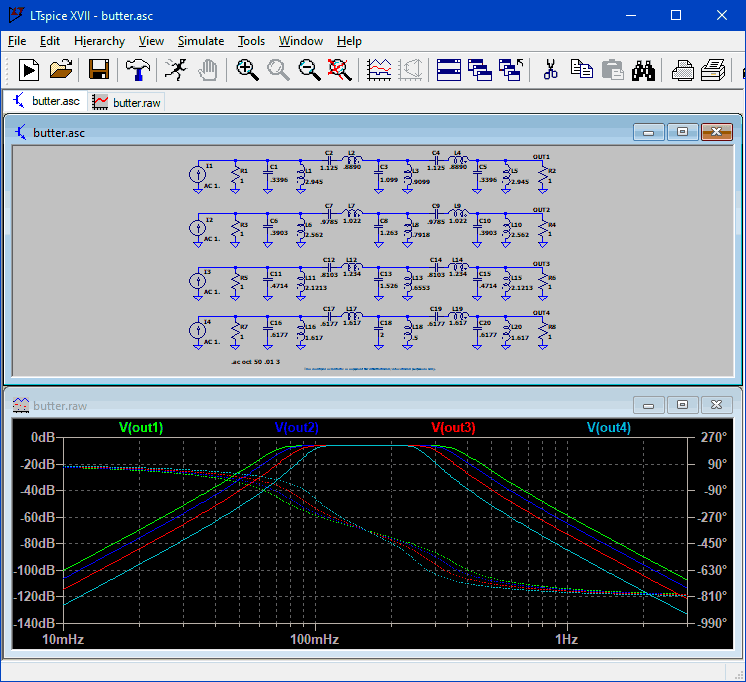Click the 100mHz frequency axis label
Screen dimensions: 746x682
(x=314, y=639)
